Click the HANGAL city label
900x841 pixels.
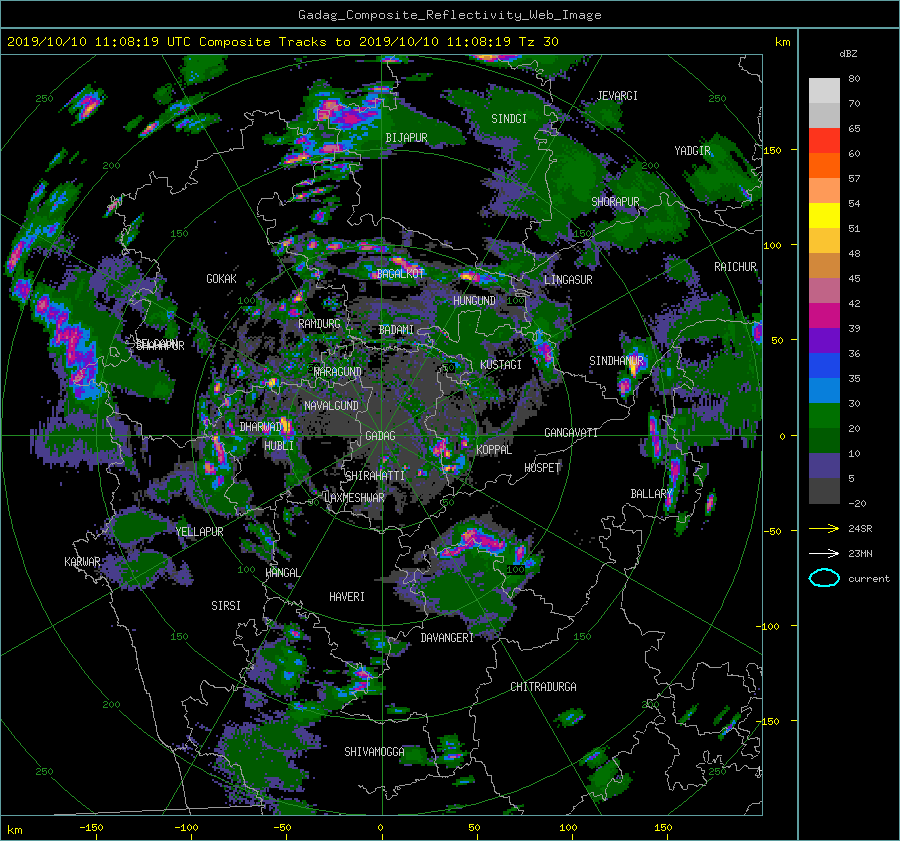(282, 573)
